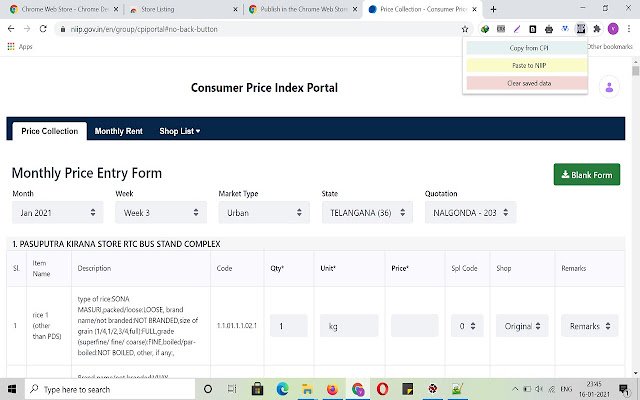Click the blue extension icon left of active one
The image size is (640, 400).
pyautogui.click(x=565, y=29)
